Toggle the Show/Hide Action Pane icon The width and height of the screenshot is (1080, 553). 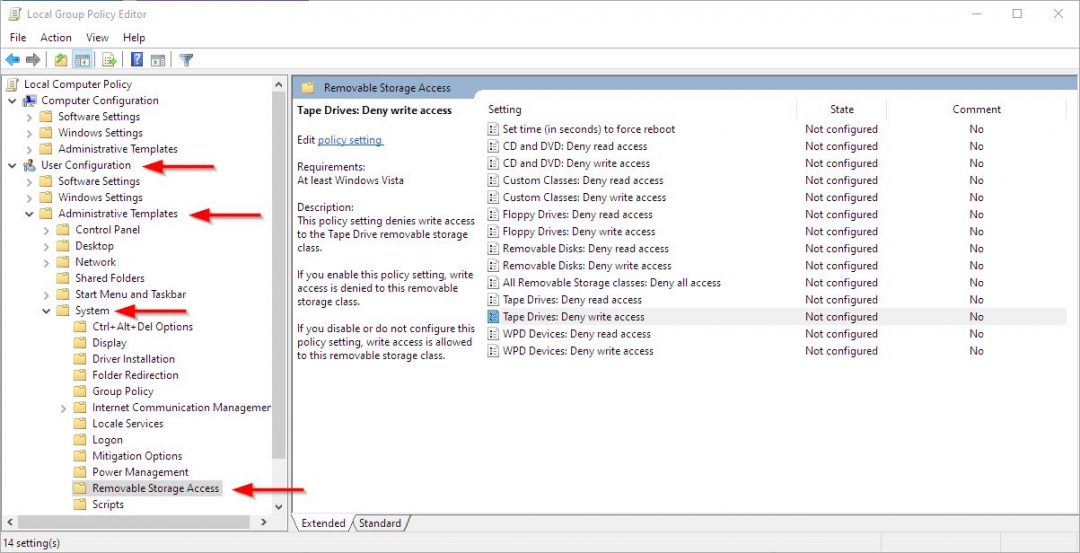[158, 60]
